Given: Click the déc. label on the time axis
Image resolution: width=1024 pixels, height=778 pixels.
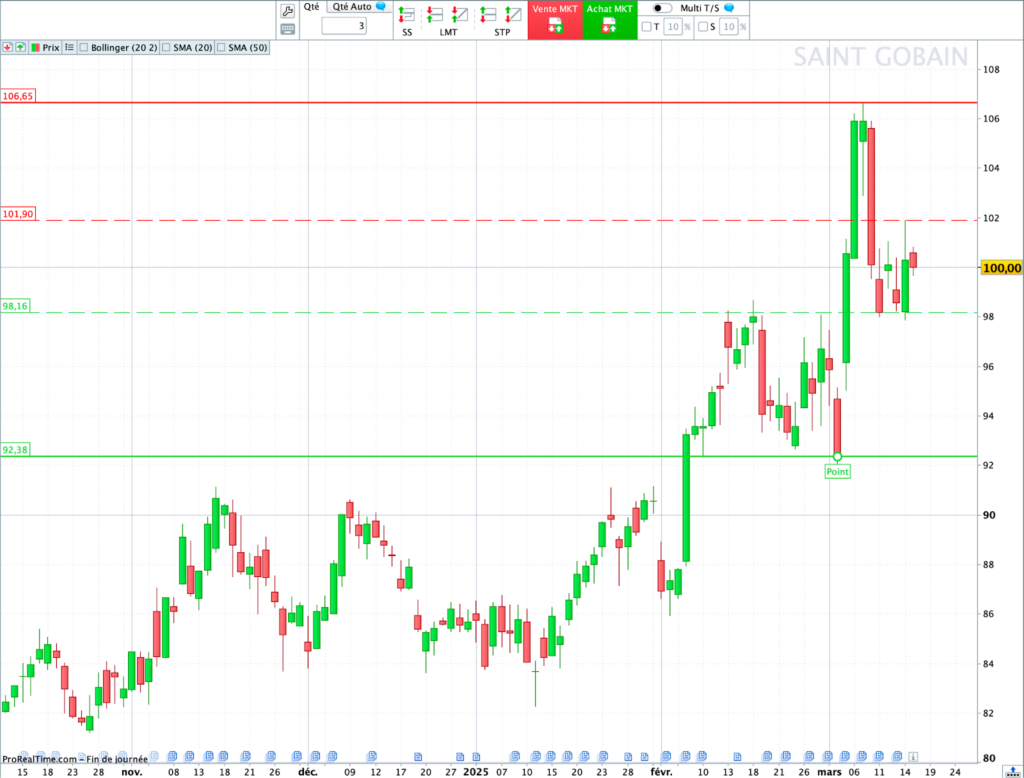Looking at the screenshot, I should 308,771.
